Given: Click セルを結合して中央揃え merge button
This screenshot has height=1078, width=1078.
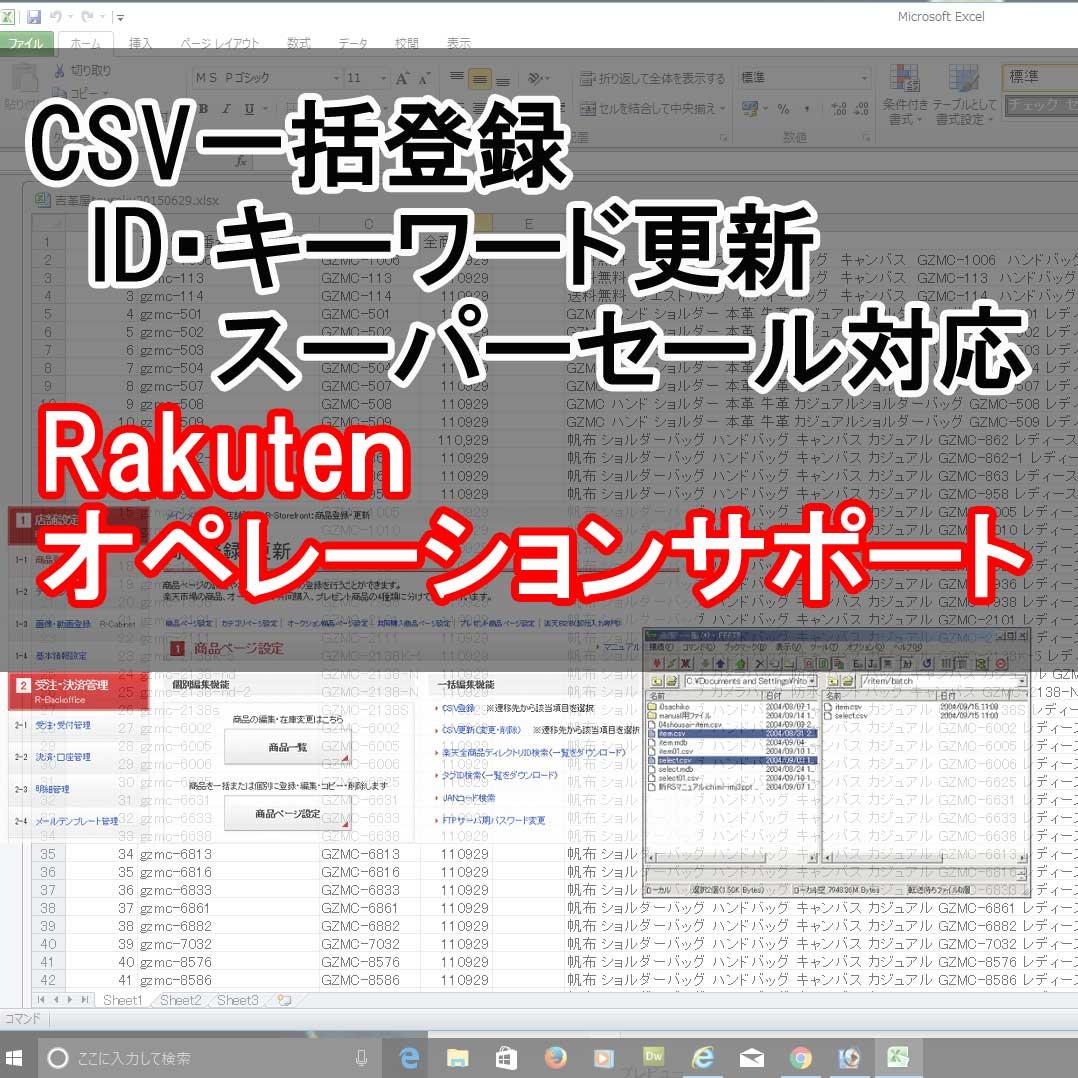Looking at the screenshot, I should coord(652,109).
